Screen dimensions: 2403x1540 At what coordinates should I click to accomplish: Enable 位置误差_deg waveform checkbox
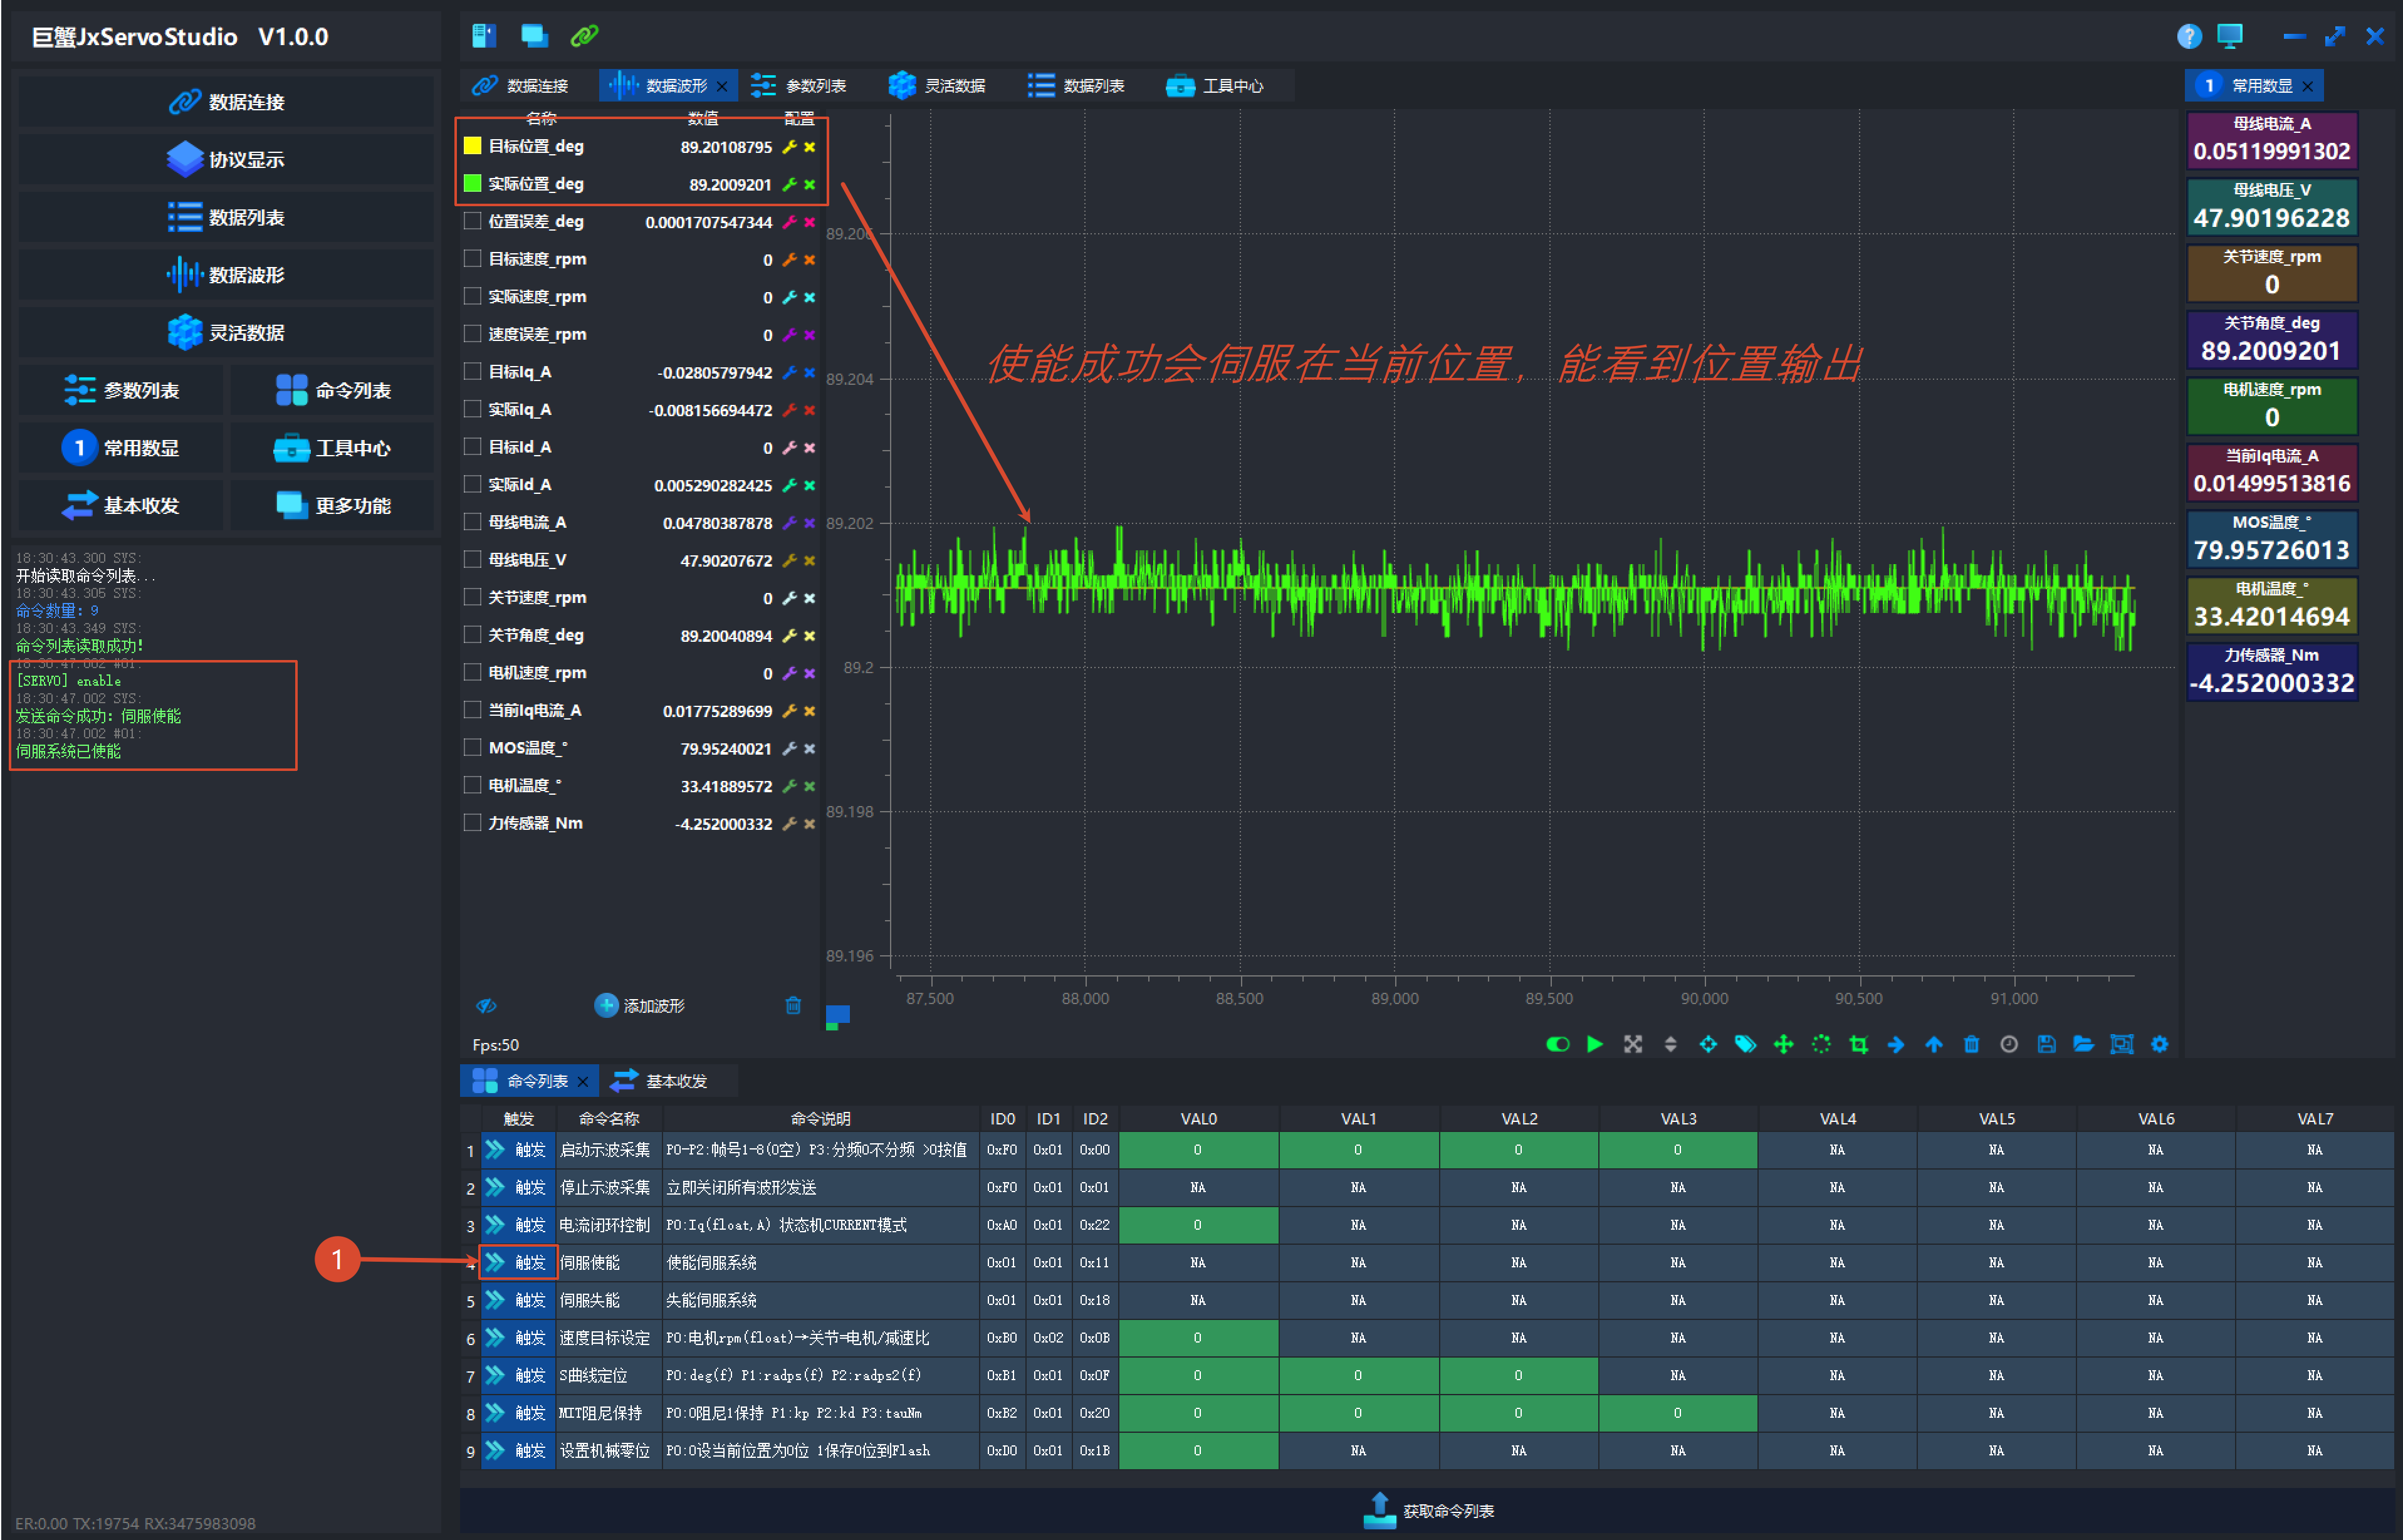(x=473, y=221)
